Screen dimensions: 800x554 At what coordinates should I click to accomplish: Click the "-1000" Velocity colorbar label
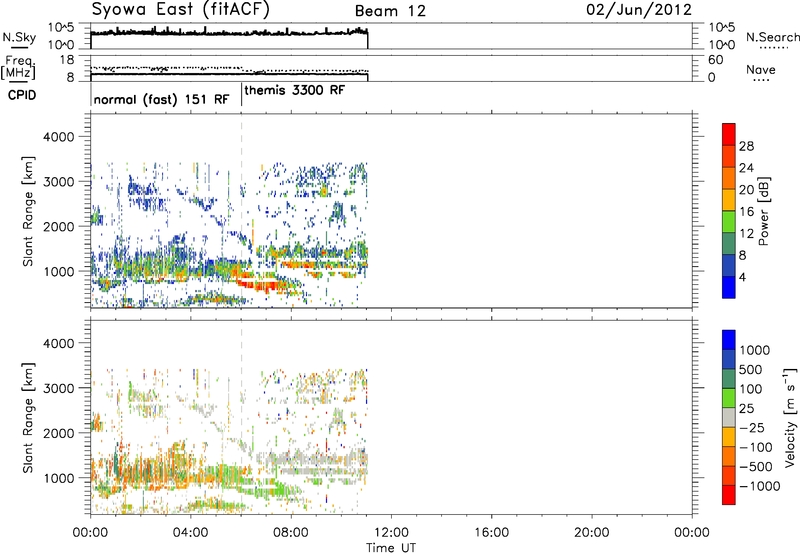pos(759,486)
